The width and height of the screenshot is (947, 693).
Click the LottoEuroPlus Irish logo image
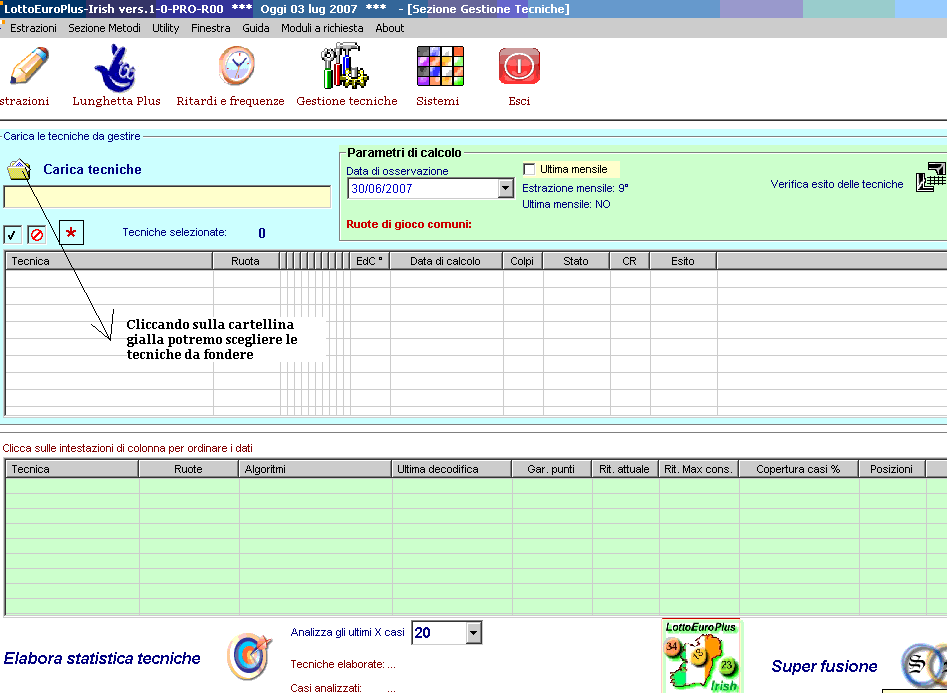tap(701, 656)
